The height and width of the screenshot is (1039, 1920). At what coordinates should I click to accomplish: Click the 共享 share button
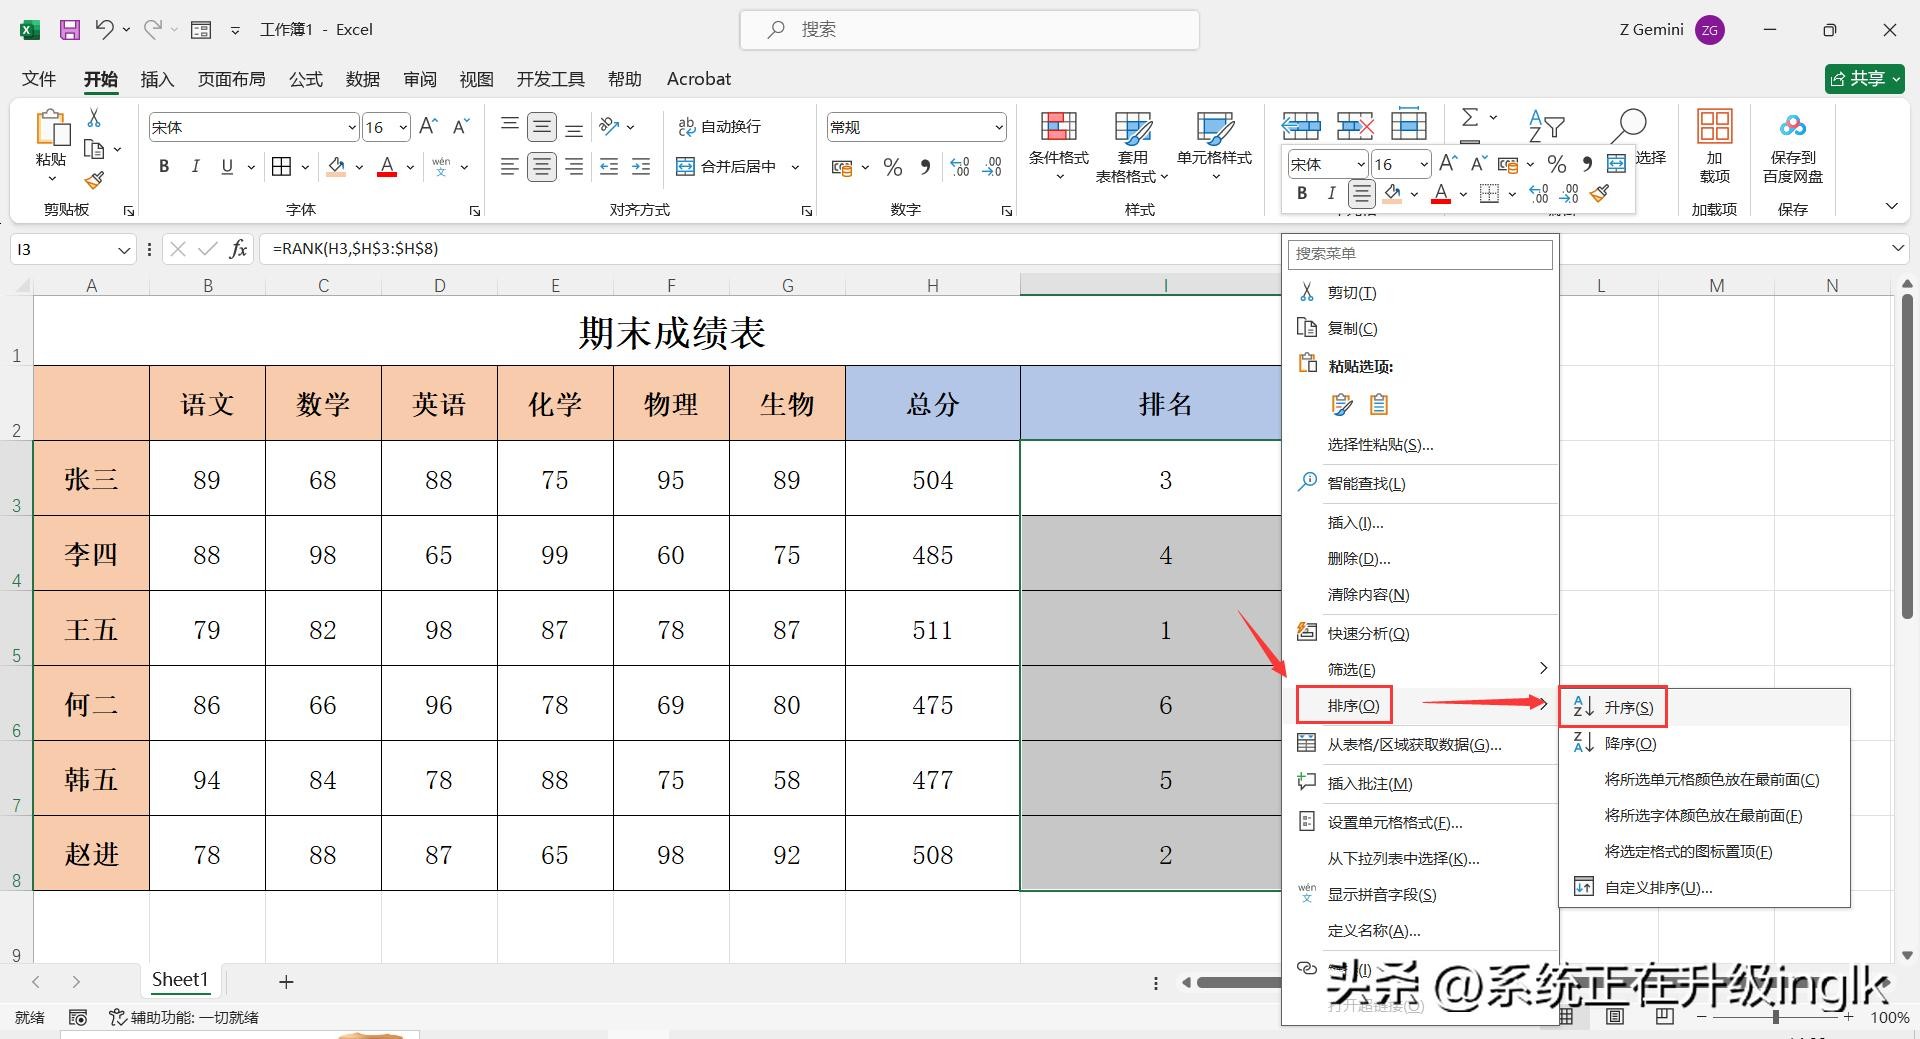[x=1863, y=79]
